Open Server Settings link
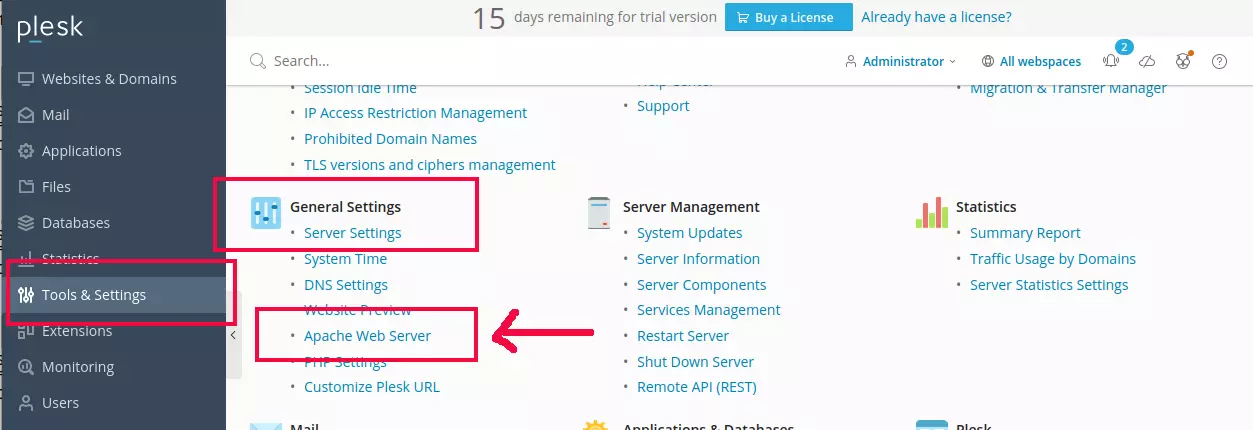This screenshot has width=1253, height=430. pos(353,233)
